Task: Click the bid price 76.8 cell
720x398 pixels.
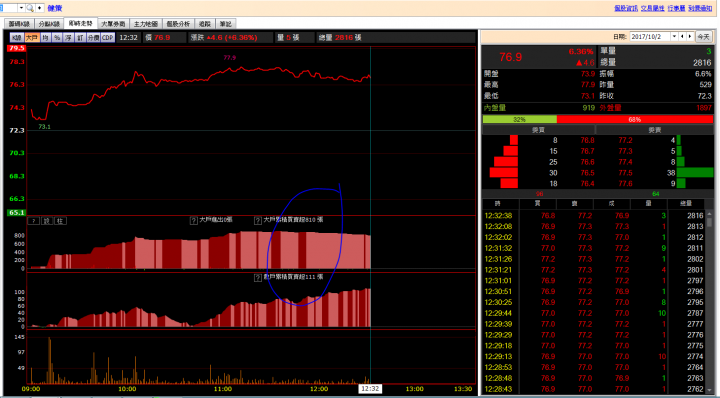Action: coord(587,140)
